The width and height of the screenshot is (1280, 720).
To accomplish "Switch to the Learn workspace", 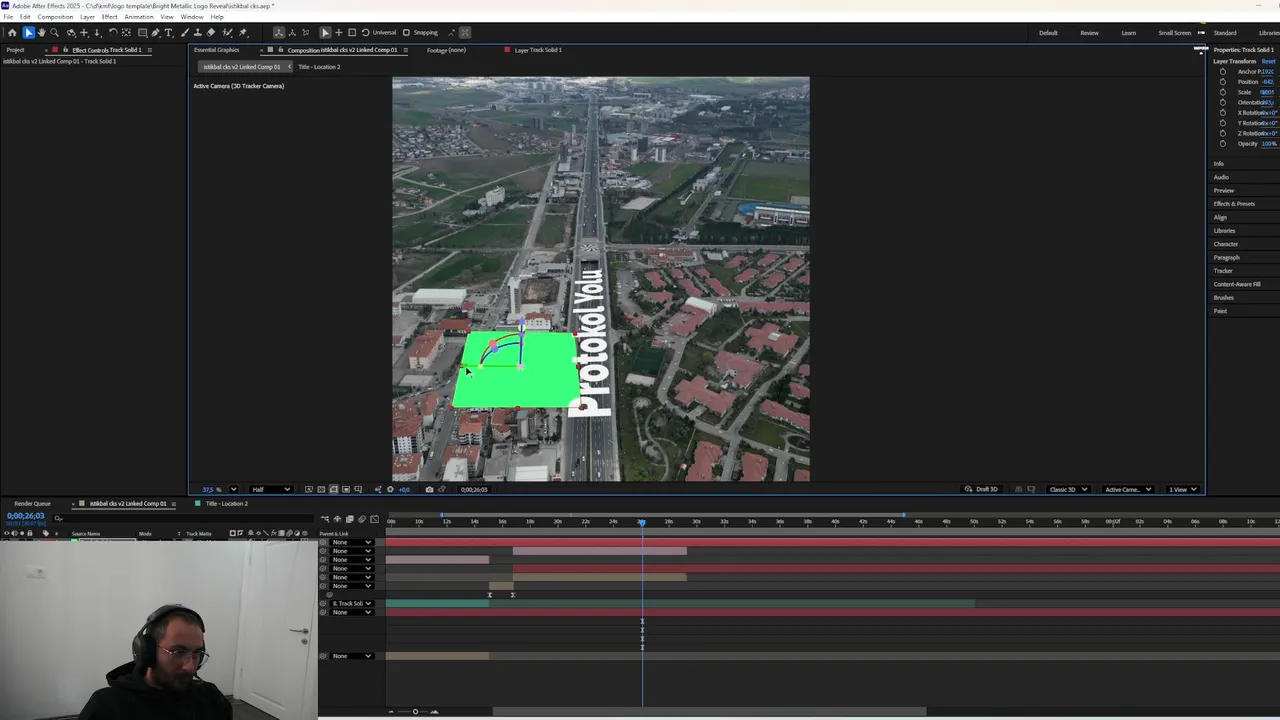I will click(1128, 33).
